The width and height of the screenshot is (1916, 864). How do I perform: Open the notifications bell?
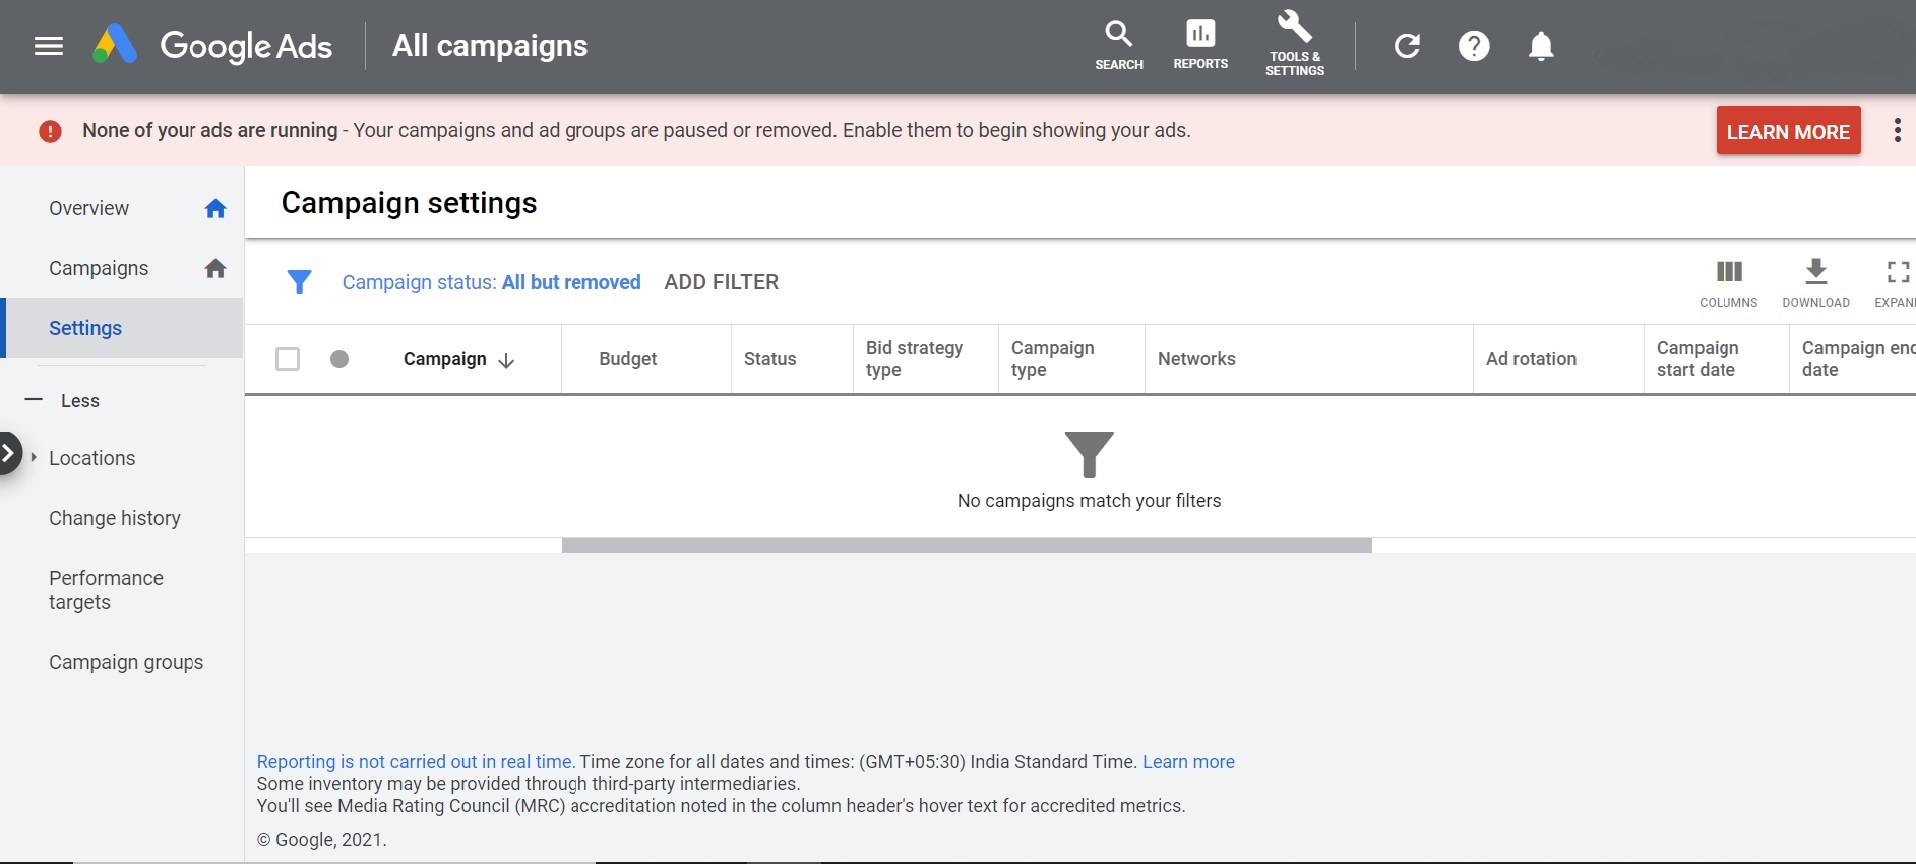[1541, 46]
